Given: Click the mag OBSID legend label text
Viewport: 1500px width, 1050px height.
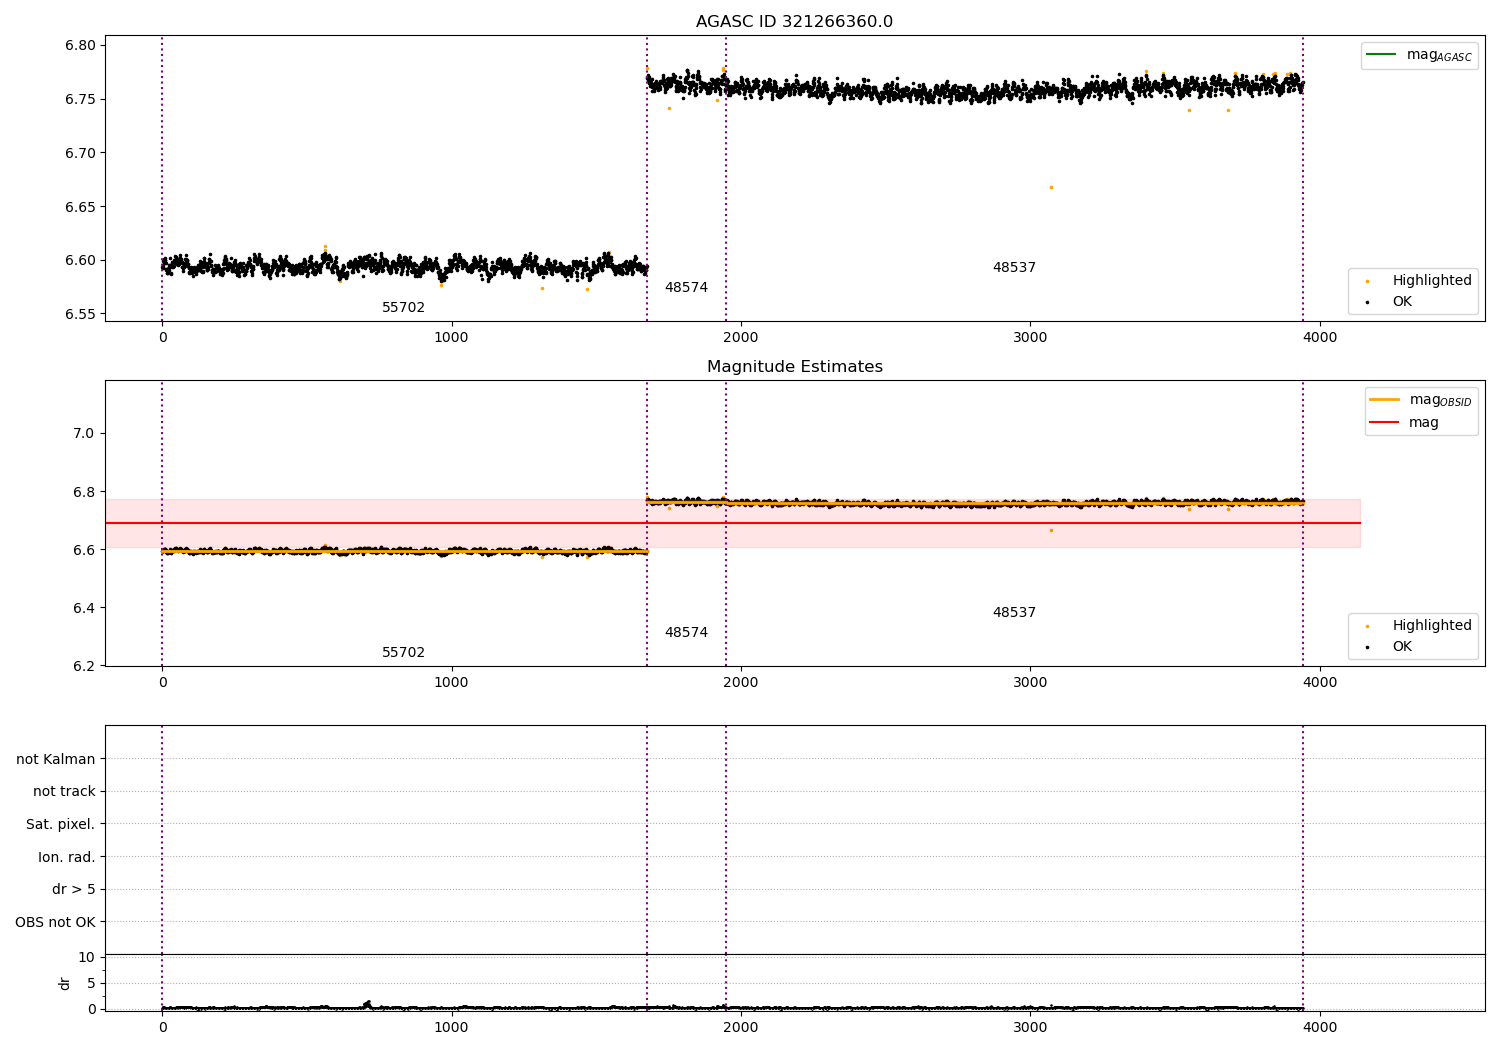Looking at the screenshot, I should click(x=1441, y=400).
